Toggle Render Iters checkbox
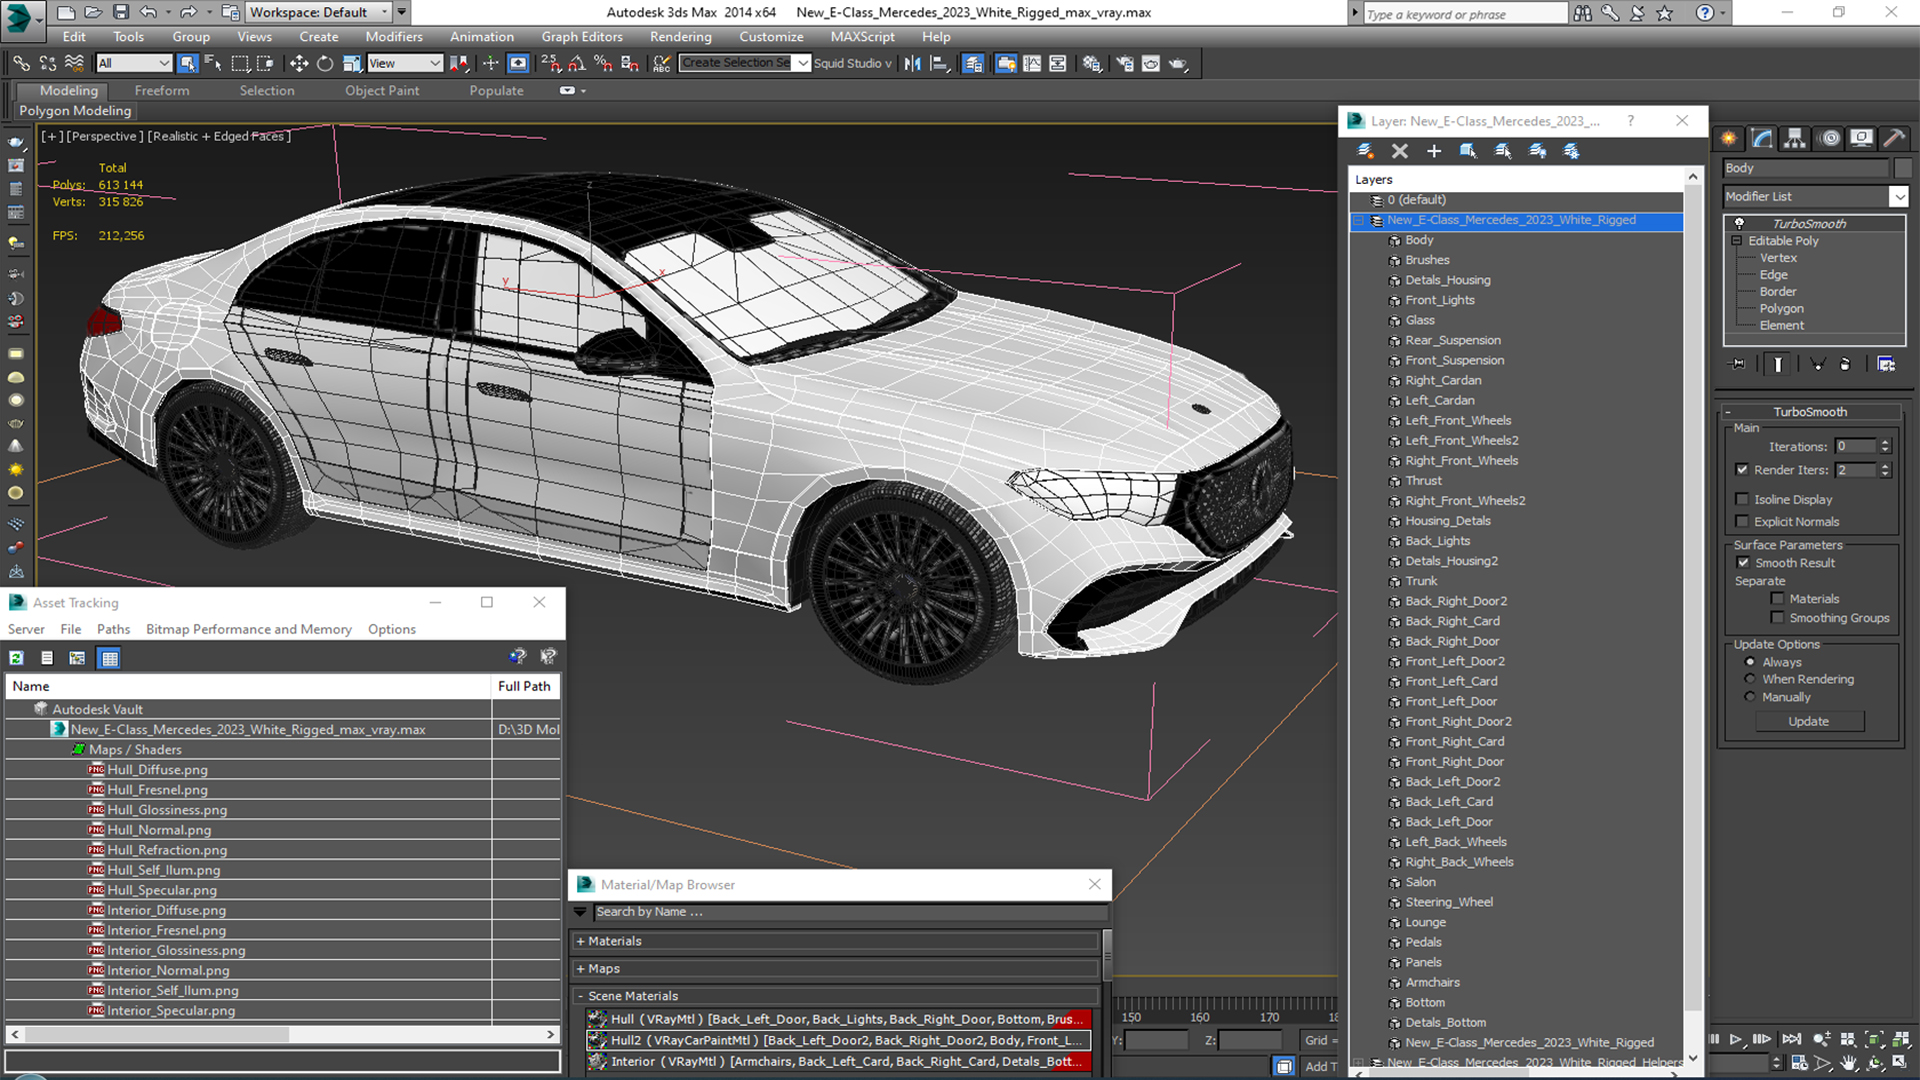Viewport: 1920px width, 1080px height. (x=1742, y=470)
